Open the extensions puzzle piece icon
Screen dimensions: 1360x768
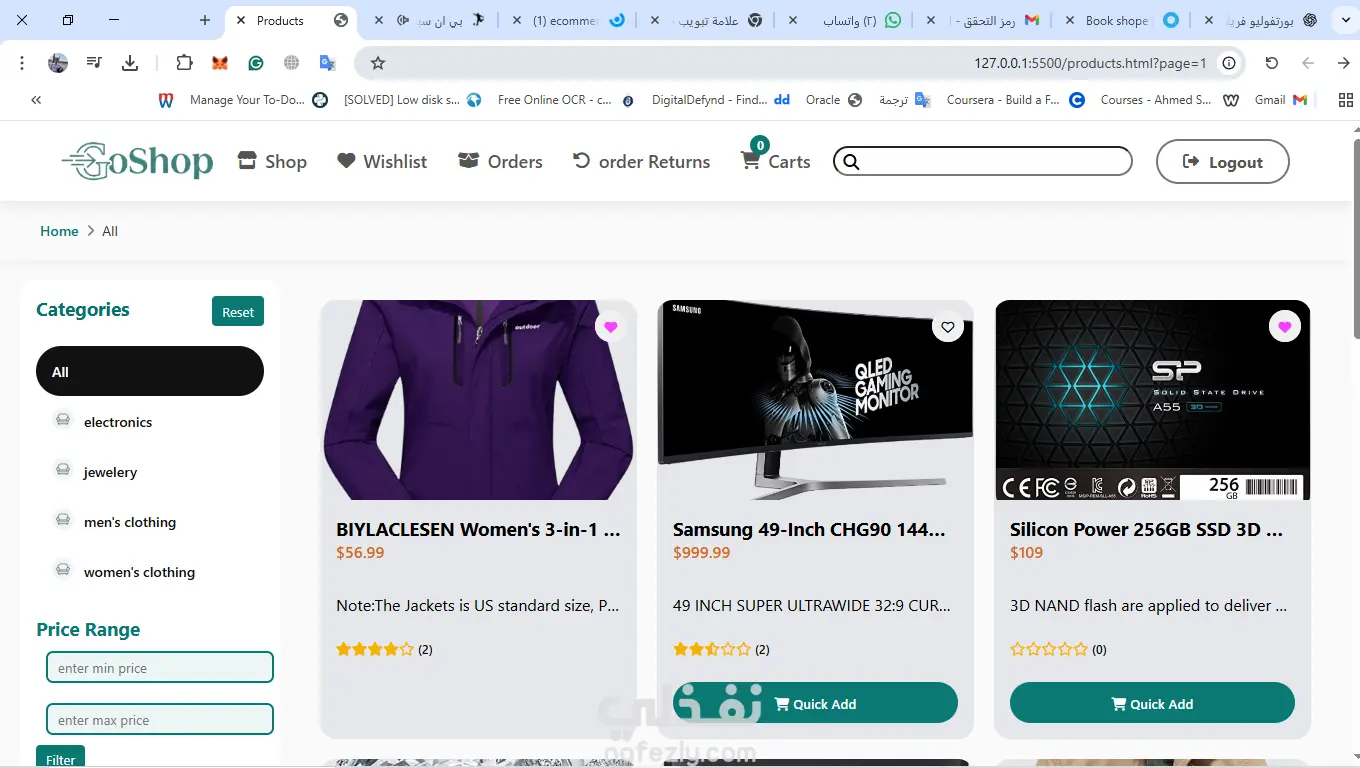[184, 63]
